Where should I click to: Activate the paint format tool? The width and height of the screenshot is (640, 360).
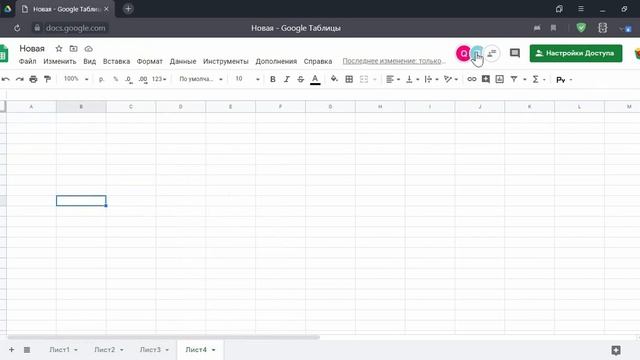click(47, 79)
